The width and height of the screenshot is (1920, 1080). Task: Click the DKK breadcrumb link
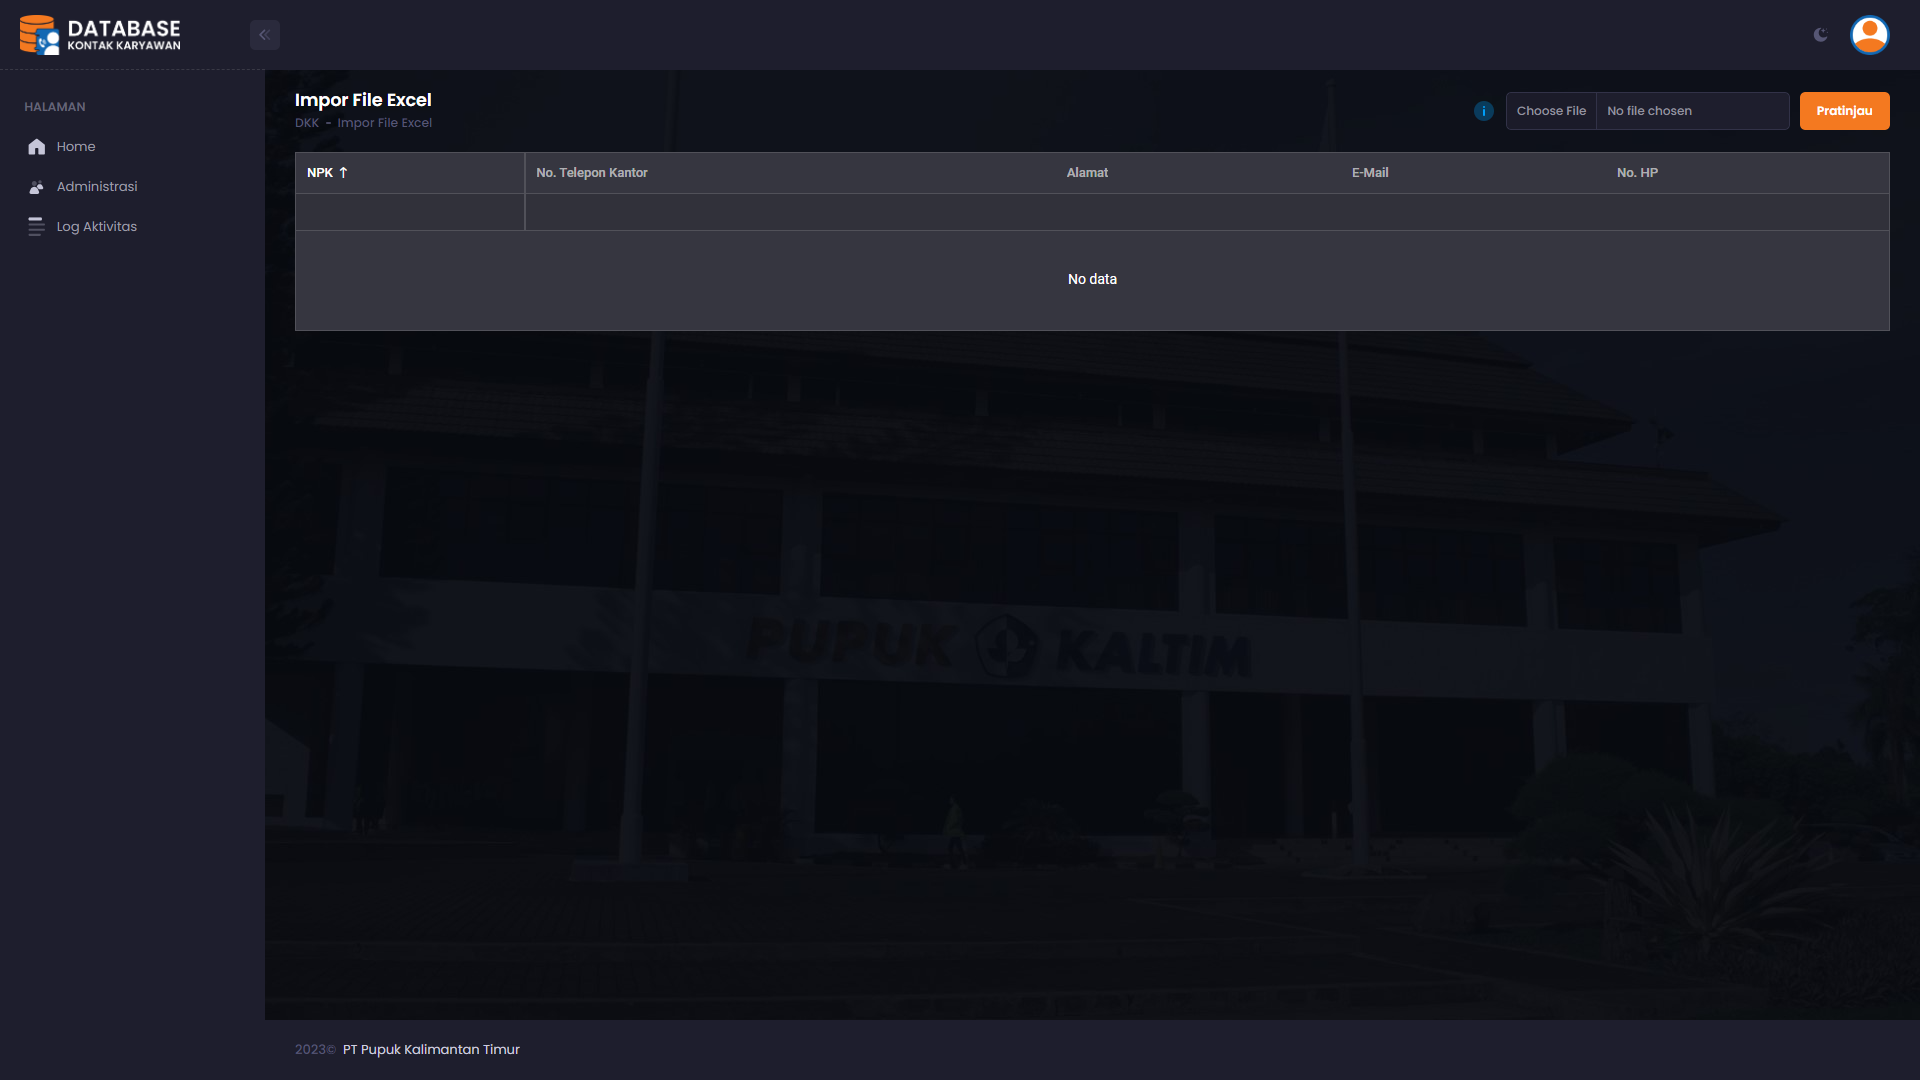307,123
